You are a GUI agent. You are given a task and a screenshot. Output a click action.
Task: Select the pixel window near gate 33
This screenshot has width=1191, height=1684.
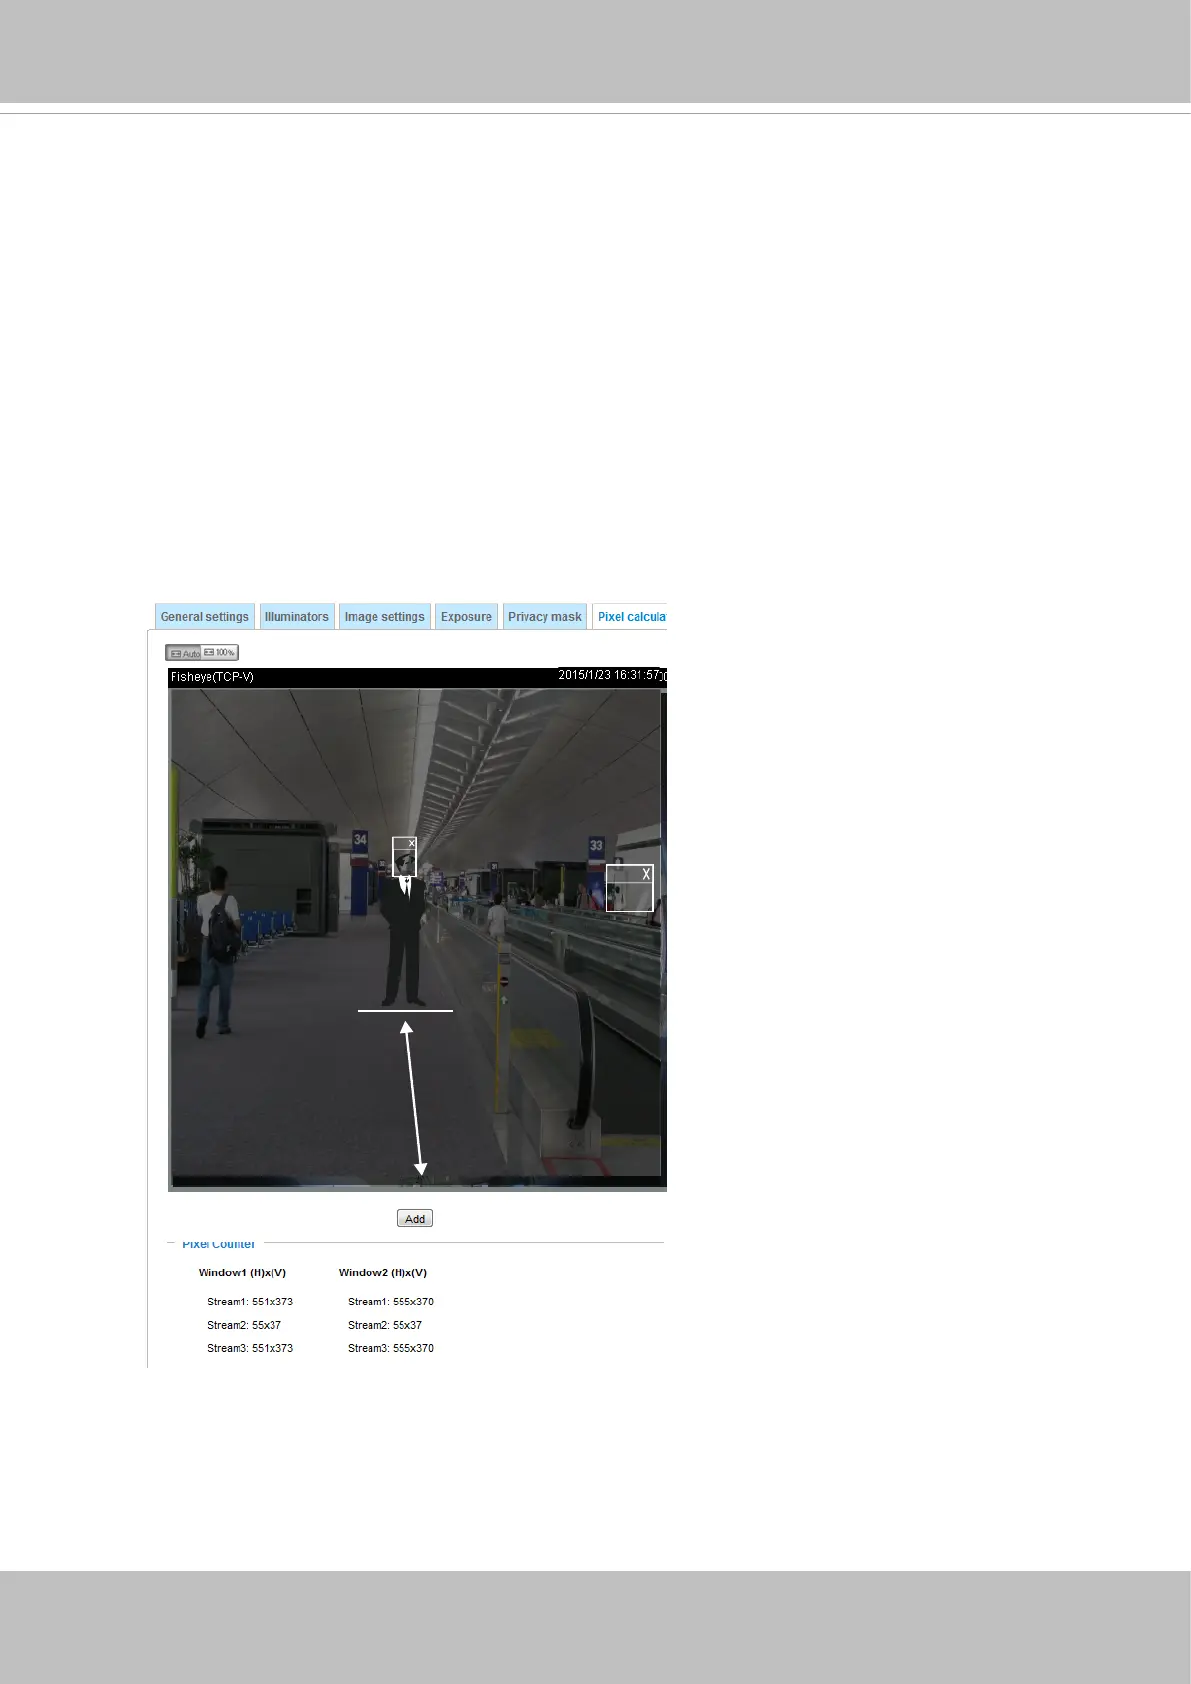(x=629, y=888)
